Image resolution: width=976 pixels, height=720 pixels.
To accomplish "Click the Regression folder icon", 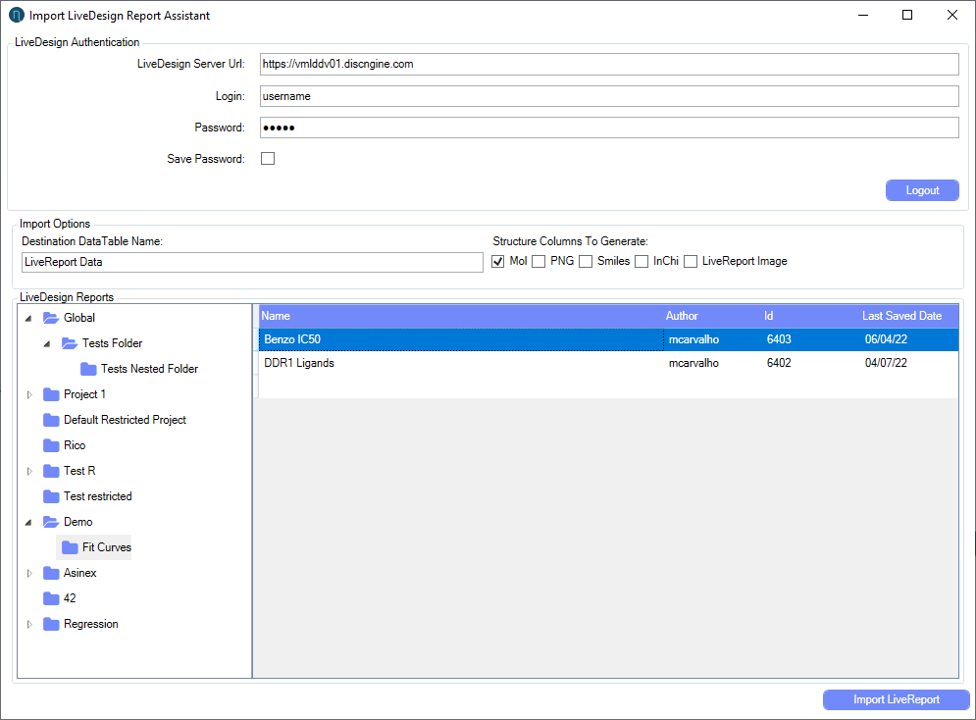I will click(51, 624).
